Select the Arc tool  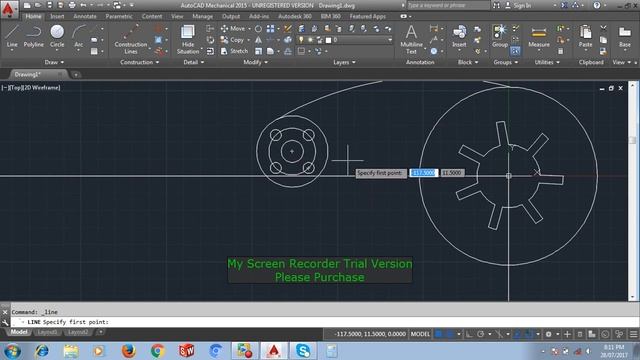[x=79, y=36]
